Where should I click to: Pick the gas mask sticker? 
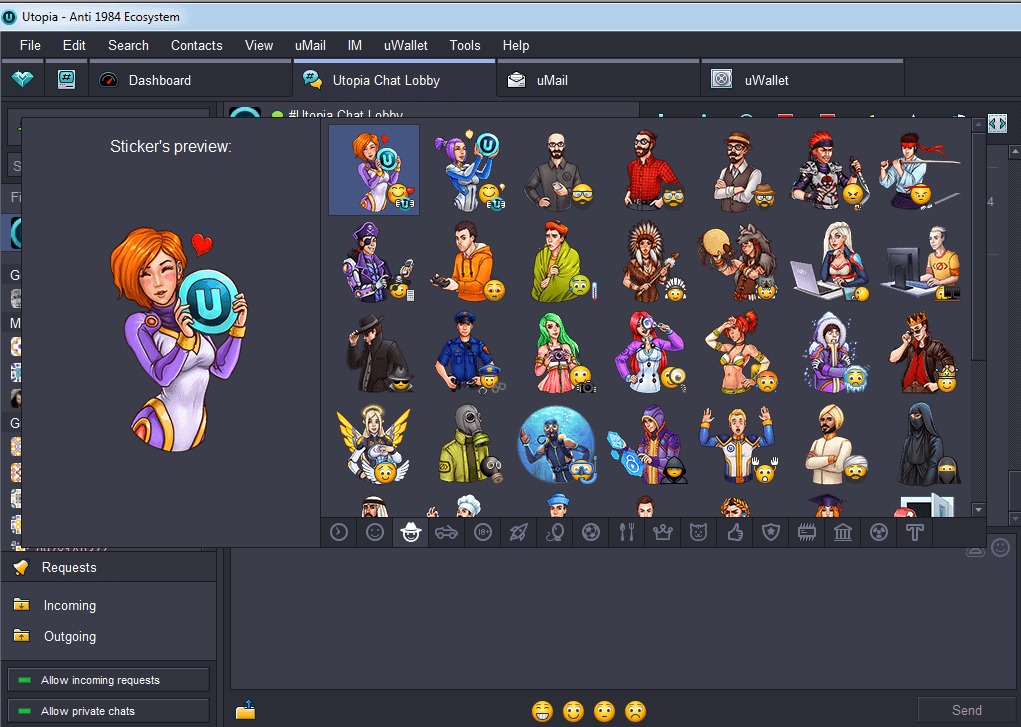point(469,444)
